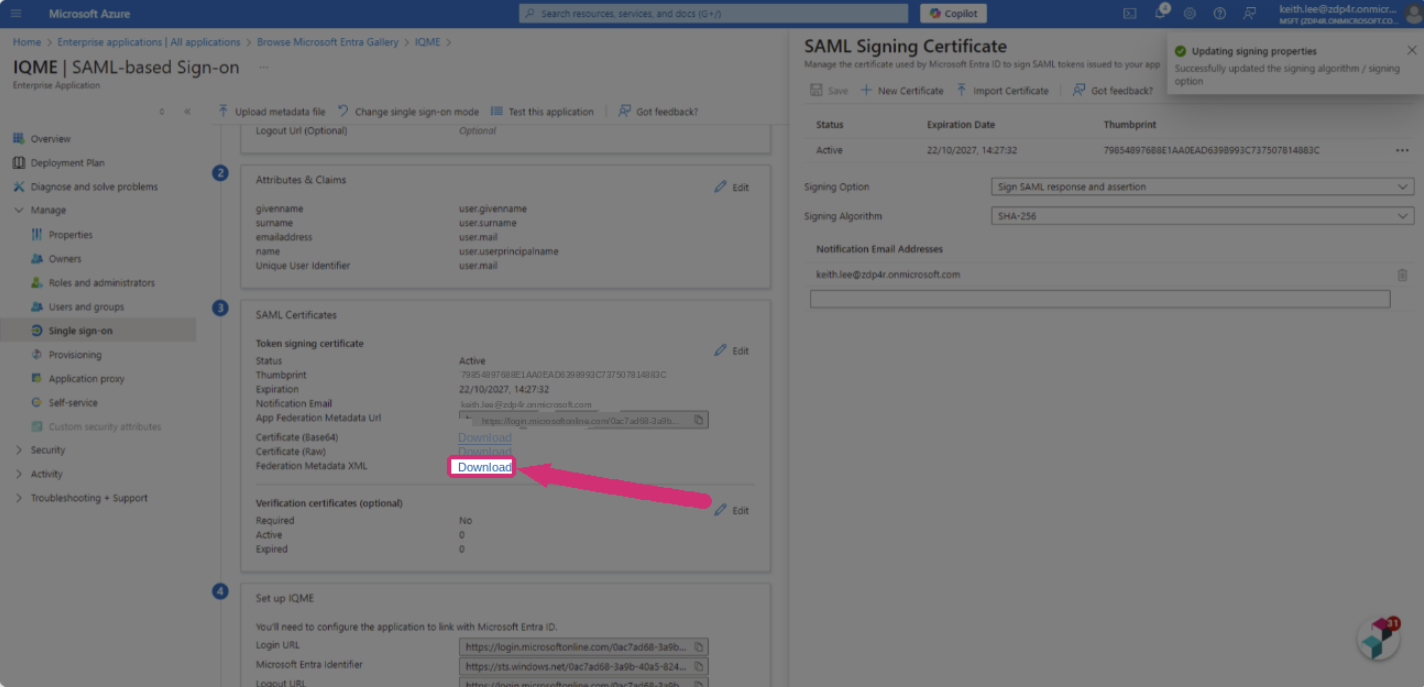Click the Expiration Date column header
This screenshot has height=687, width=1424.
(x=961, y=125)
